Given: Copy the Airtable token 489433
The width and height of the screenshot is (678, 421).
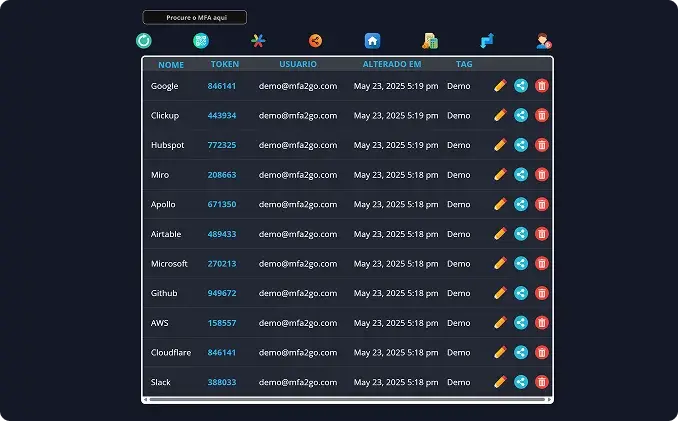Looking at the screenshot, I should tap(222, 234).
